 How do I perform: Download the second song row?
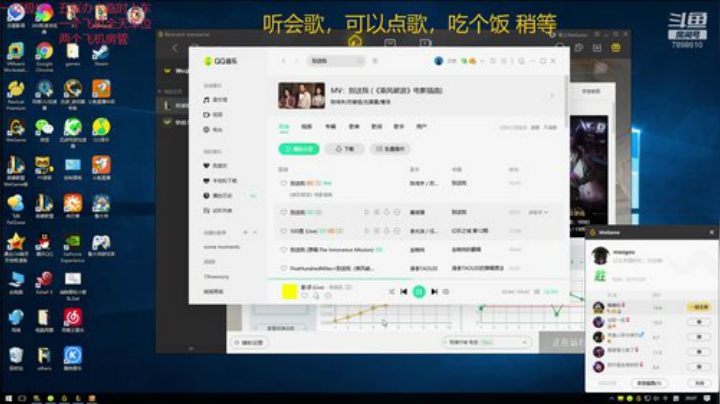click(387, 212)
